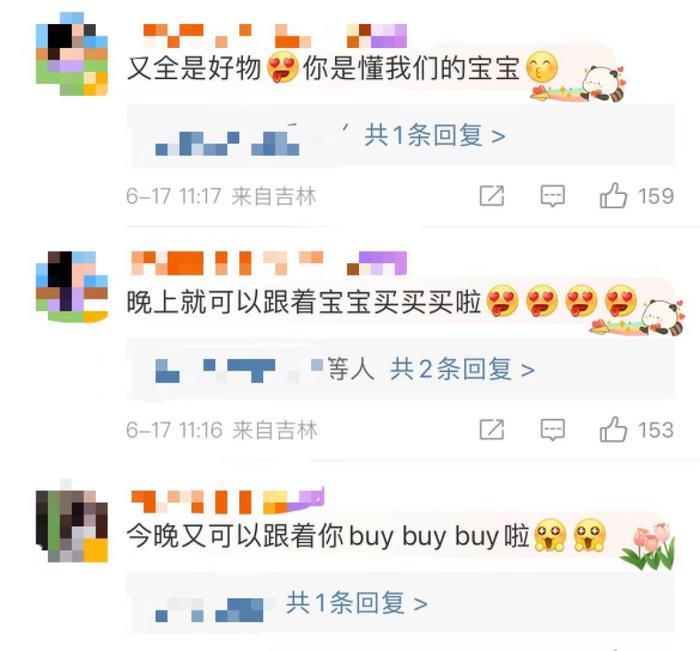Viewport: 700px width, 651px height.
Task: Select the comment text 又全是好物
Action: [x=194, y=68]
